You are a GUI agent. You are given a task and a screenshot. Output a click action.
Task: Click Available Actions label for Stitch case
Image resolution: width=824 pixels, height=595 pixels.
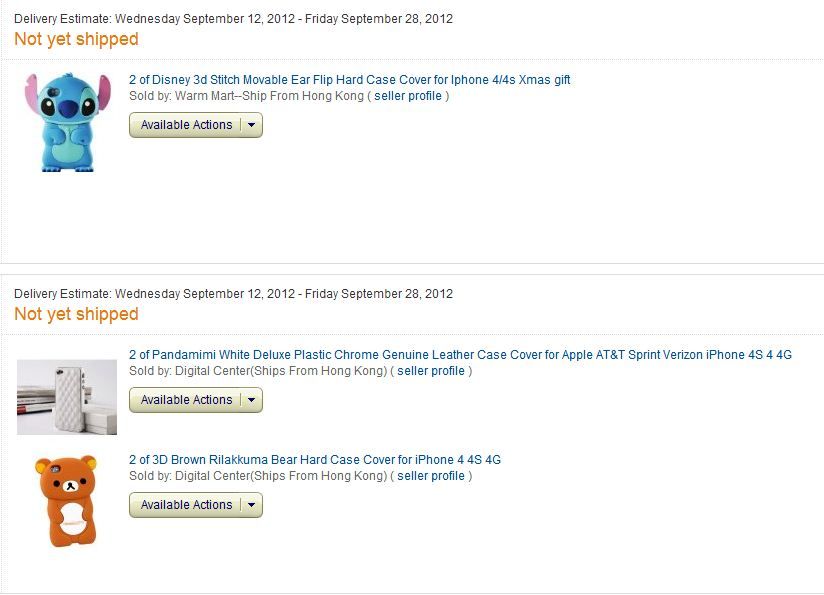(186, 125)
